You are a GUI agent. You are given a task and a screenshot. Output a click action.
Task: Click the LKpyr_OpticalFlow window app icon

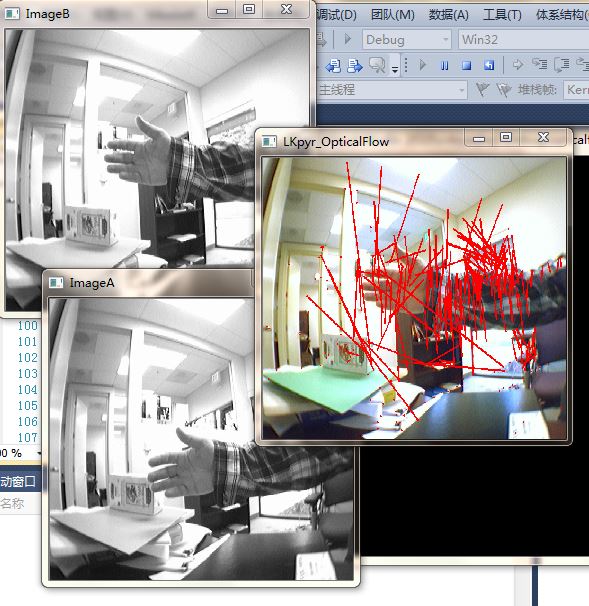[x=269, y=141]
